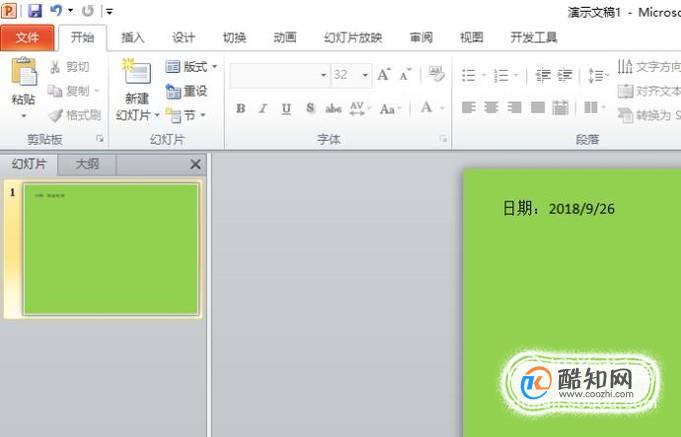Screen dimensions: 681x437
Task: Click the change case Aa icon
Action: tap(387, 109)
